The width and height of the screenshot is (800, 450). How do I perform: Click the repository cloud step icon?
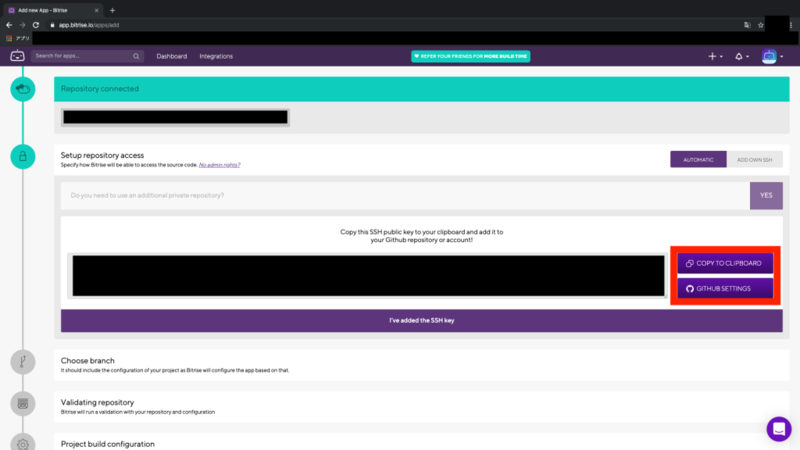click(23, 89)
